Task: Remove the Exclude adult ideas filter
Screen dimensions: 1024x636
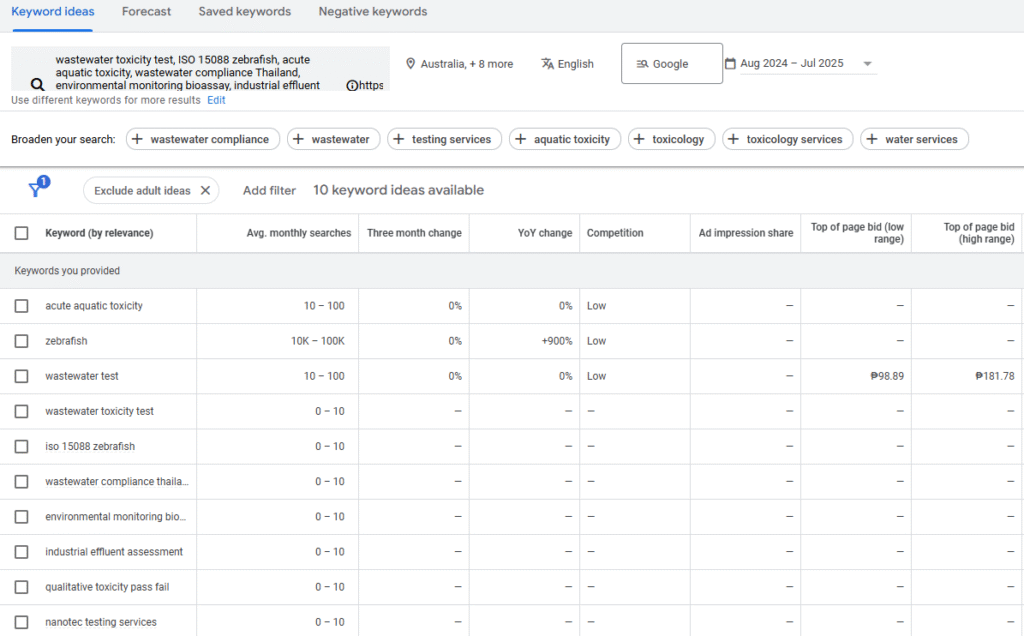Action: (205, 190)
